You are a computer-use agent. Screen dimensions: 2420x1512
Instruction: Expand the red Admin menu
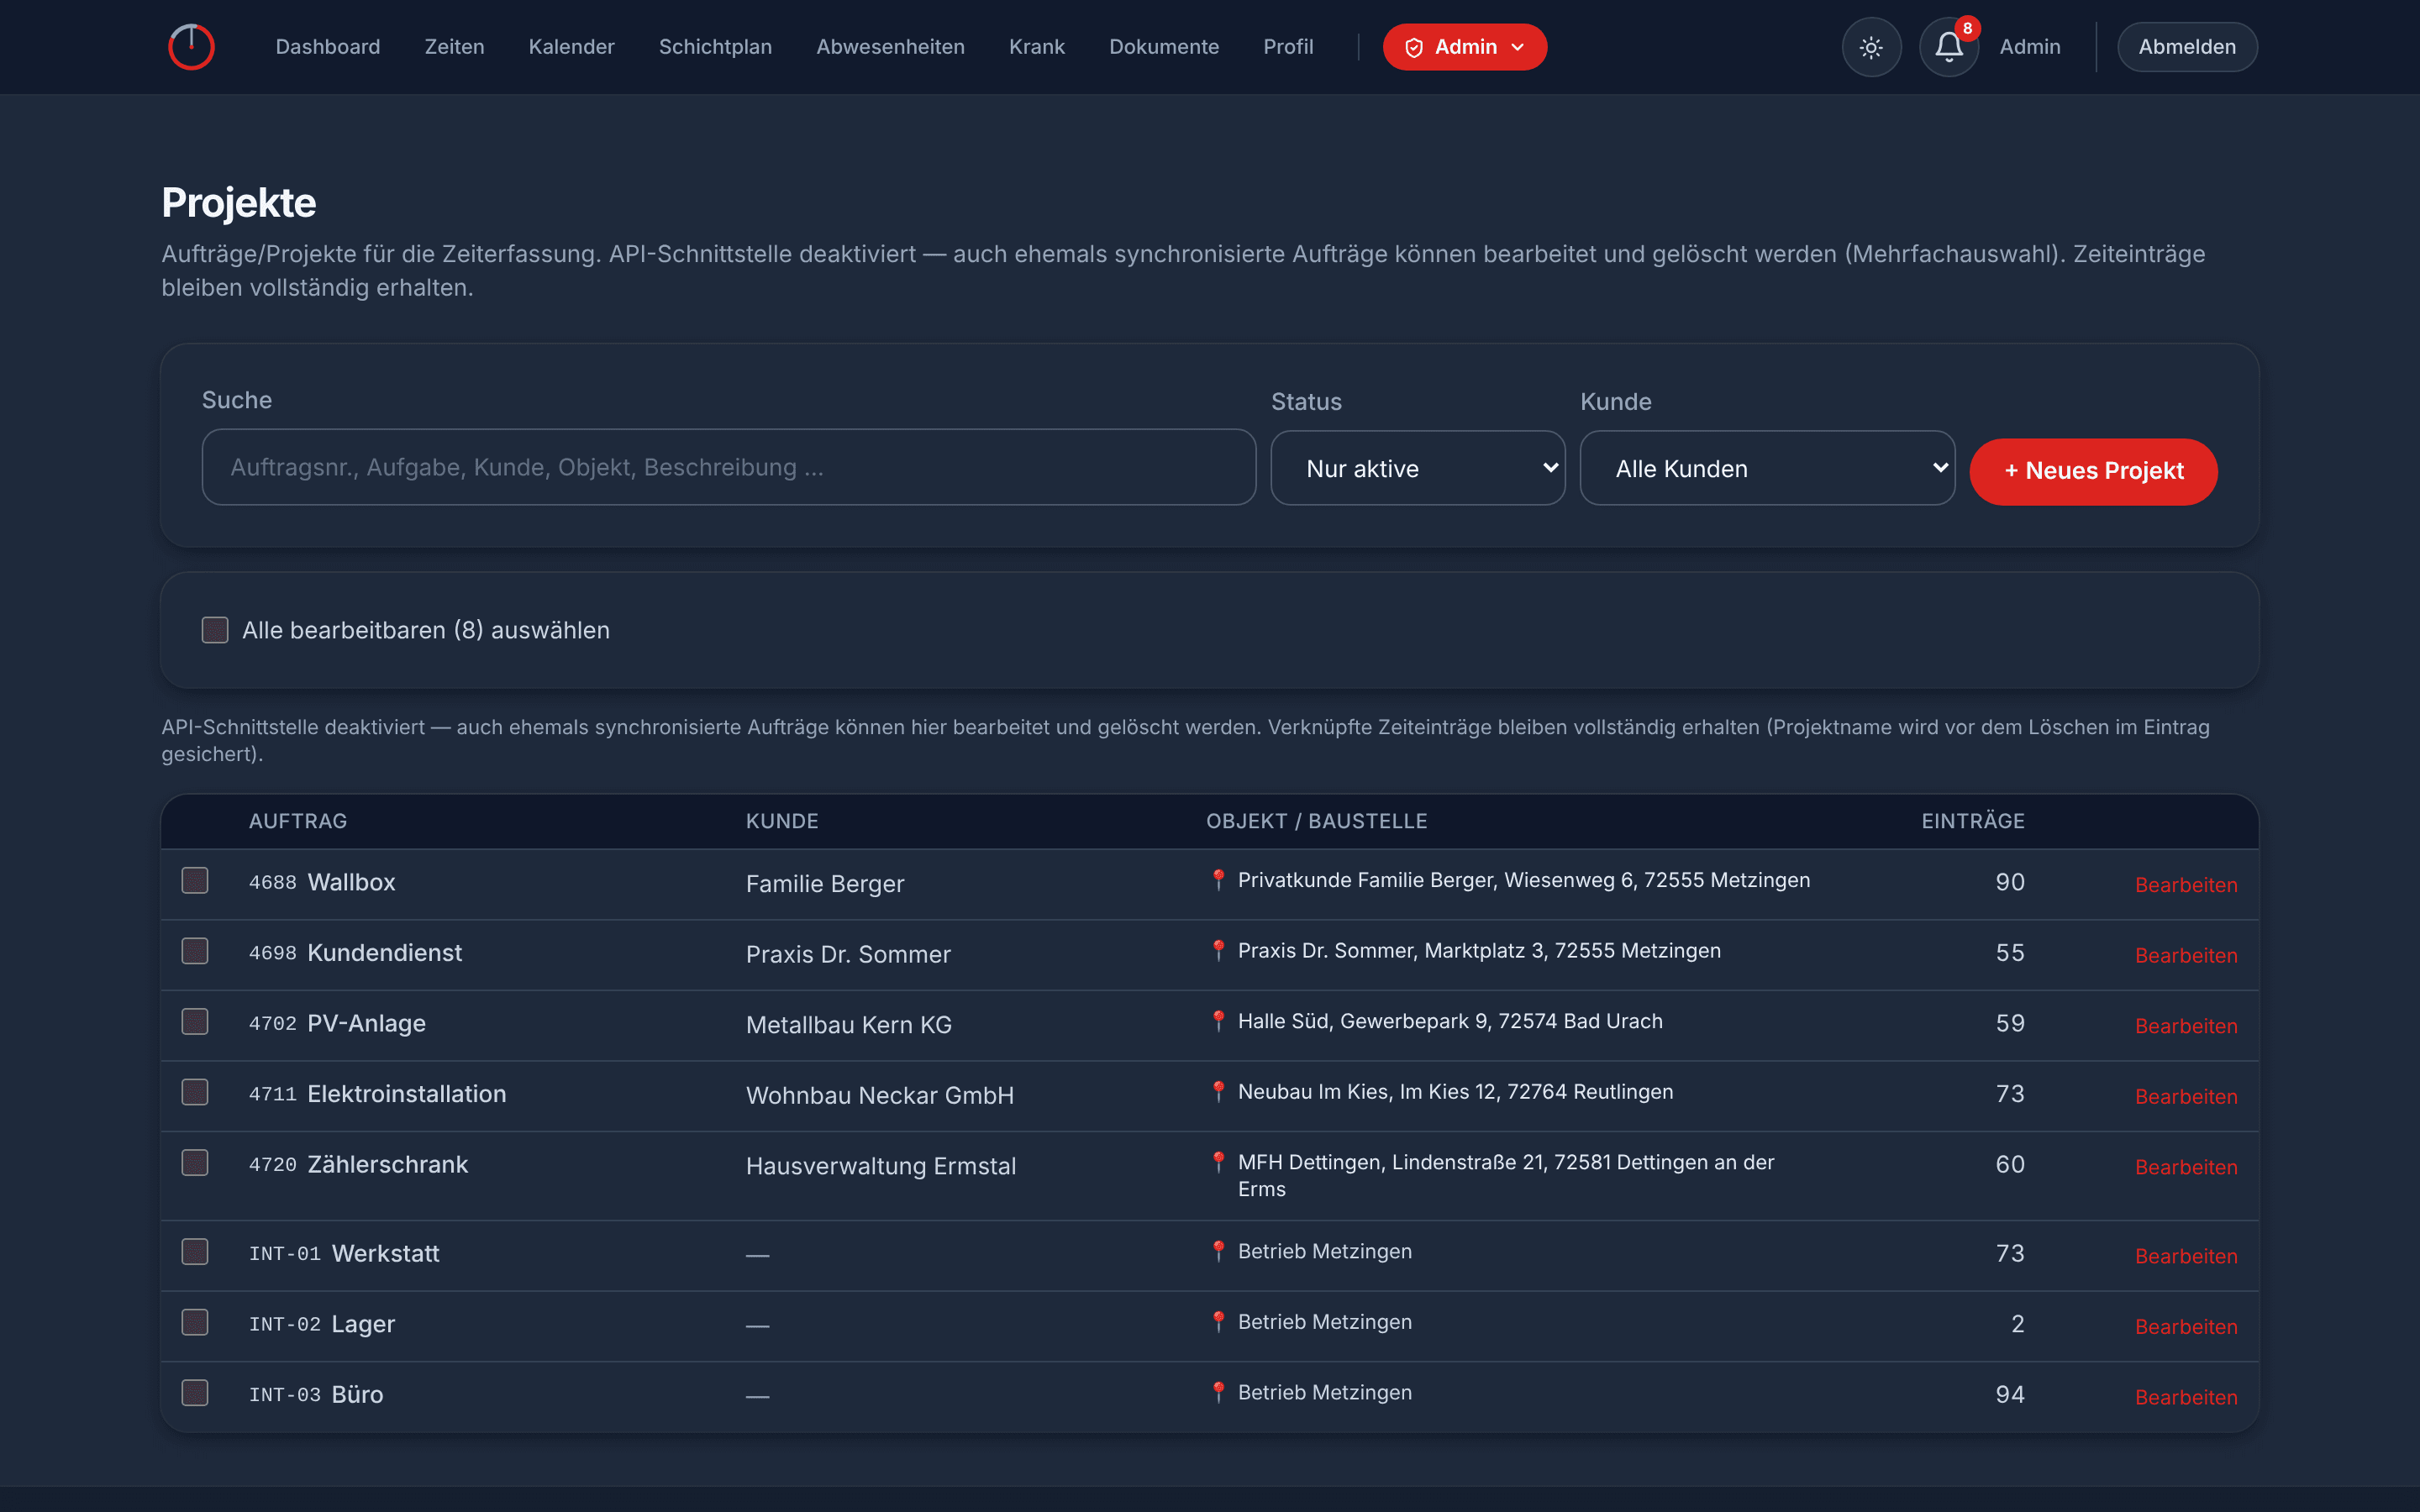click(1464, 47)
